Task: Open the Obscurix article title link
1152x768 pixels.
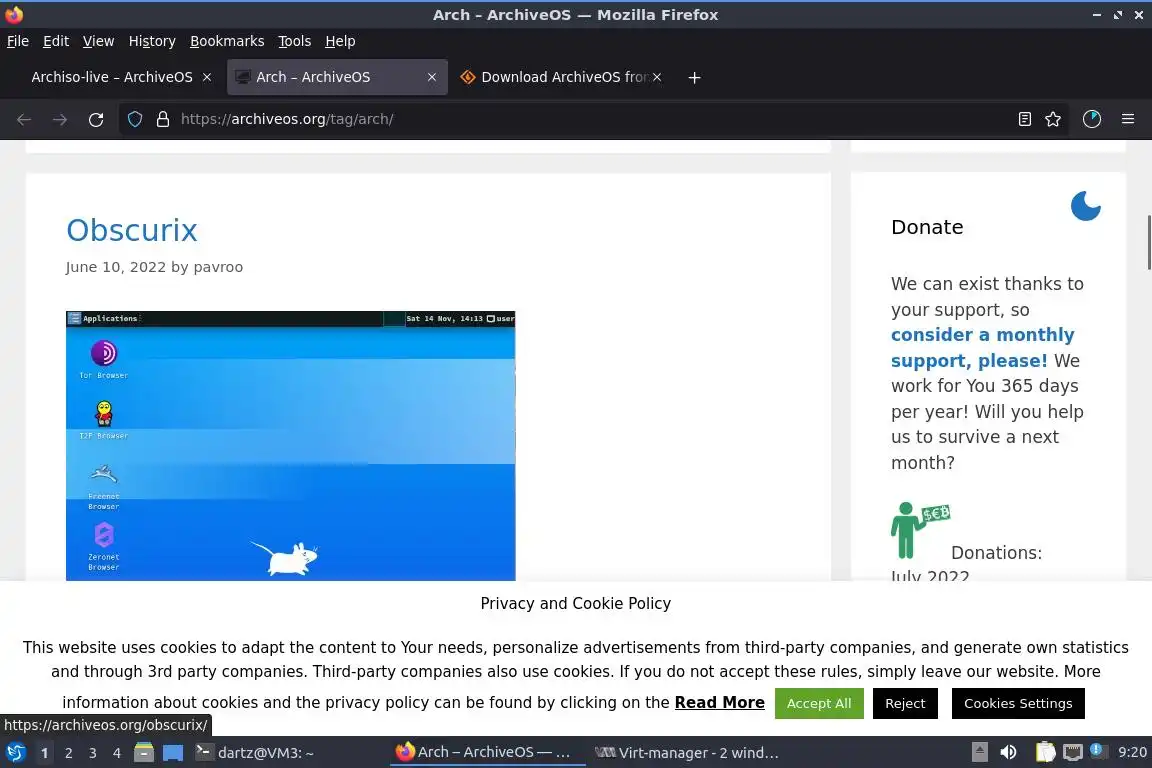Action: coord(132,230)
